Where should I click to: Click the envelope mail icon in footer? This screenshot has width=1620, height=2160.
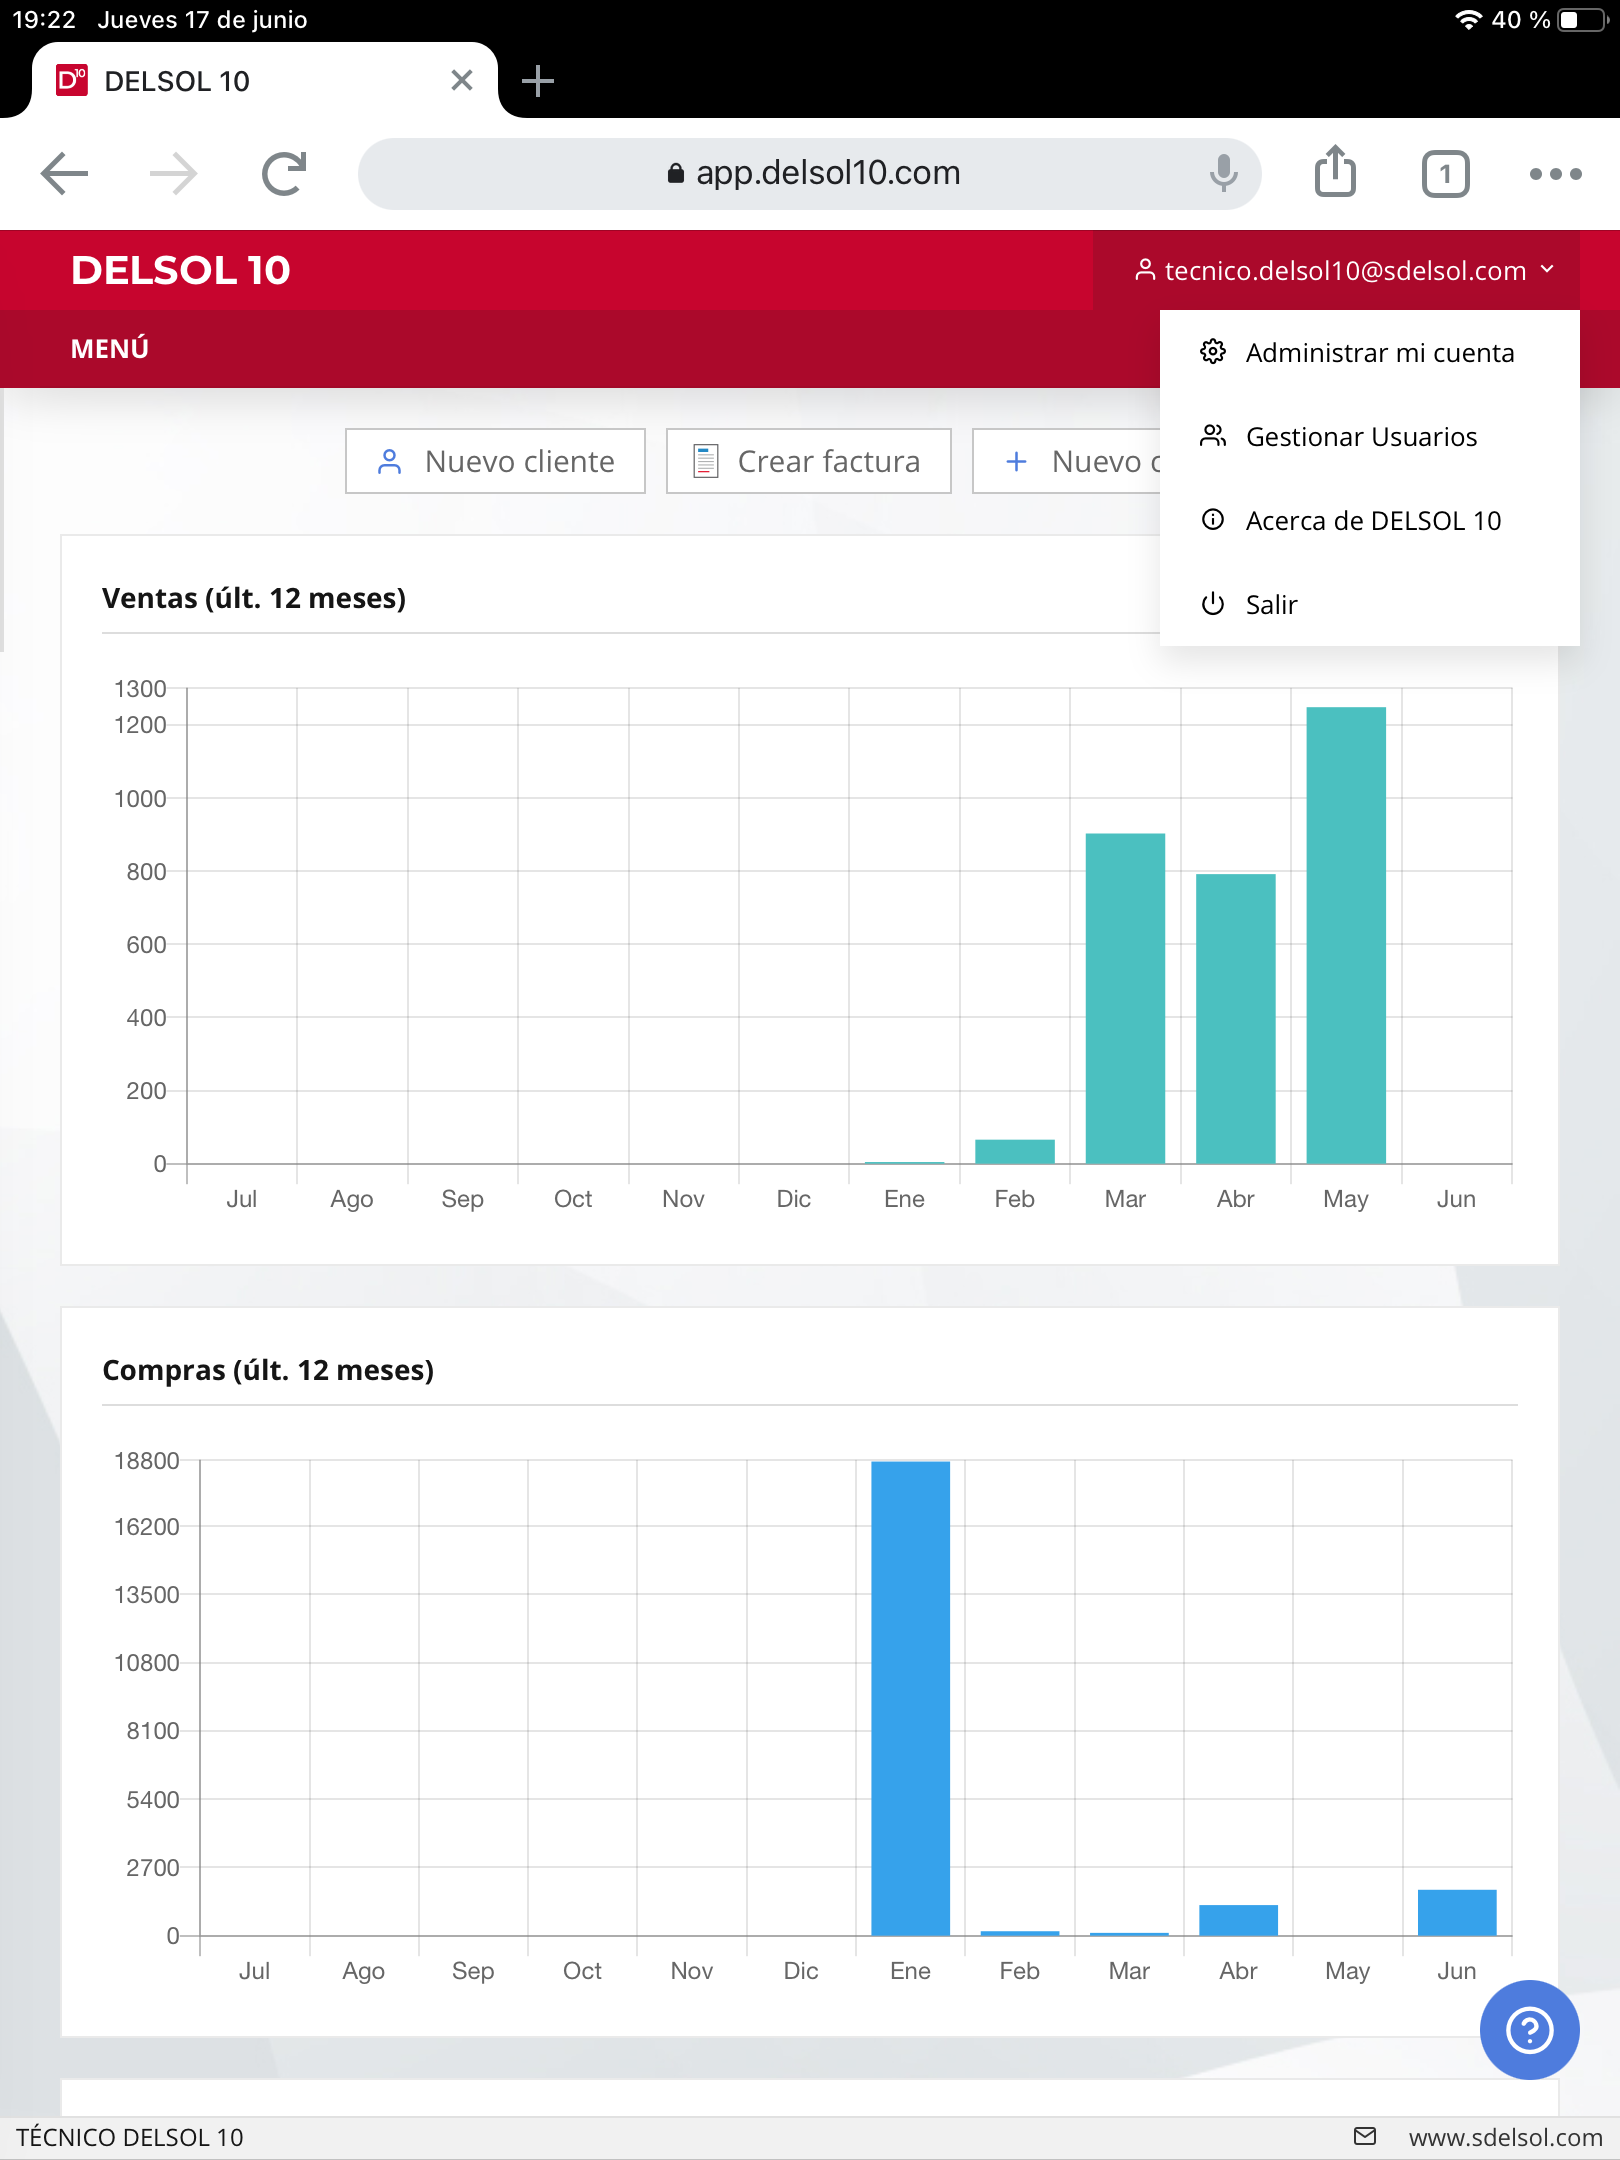coord(1365,2136)
